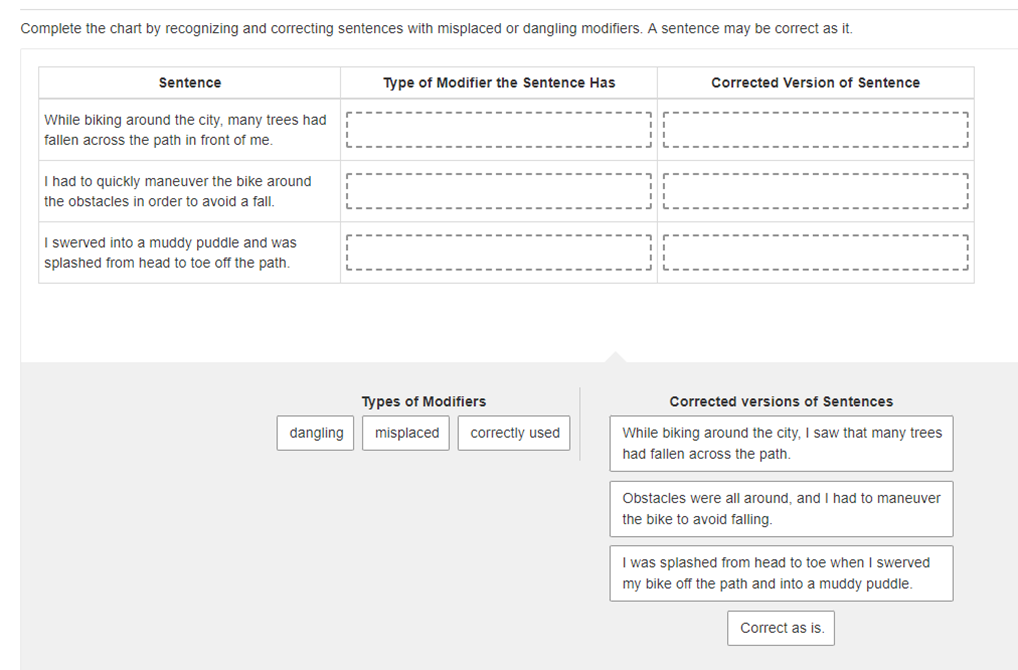Click modifier type box for maneuver sentence
The width and height of the screenshot is (1018, 670).
499,191
